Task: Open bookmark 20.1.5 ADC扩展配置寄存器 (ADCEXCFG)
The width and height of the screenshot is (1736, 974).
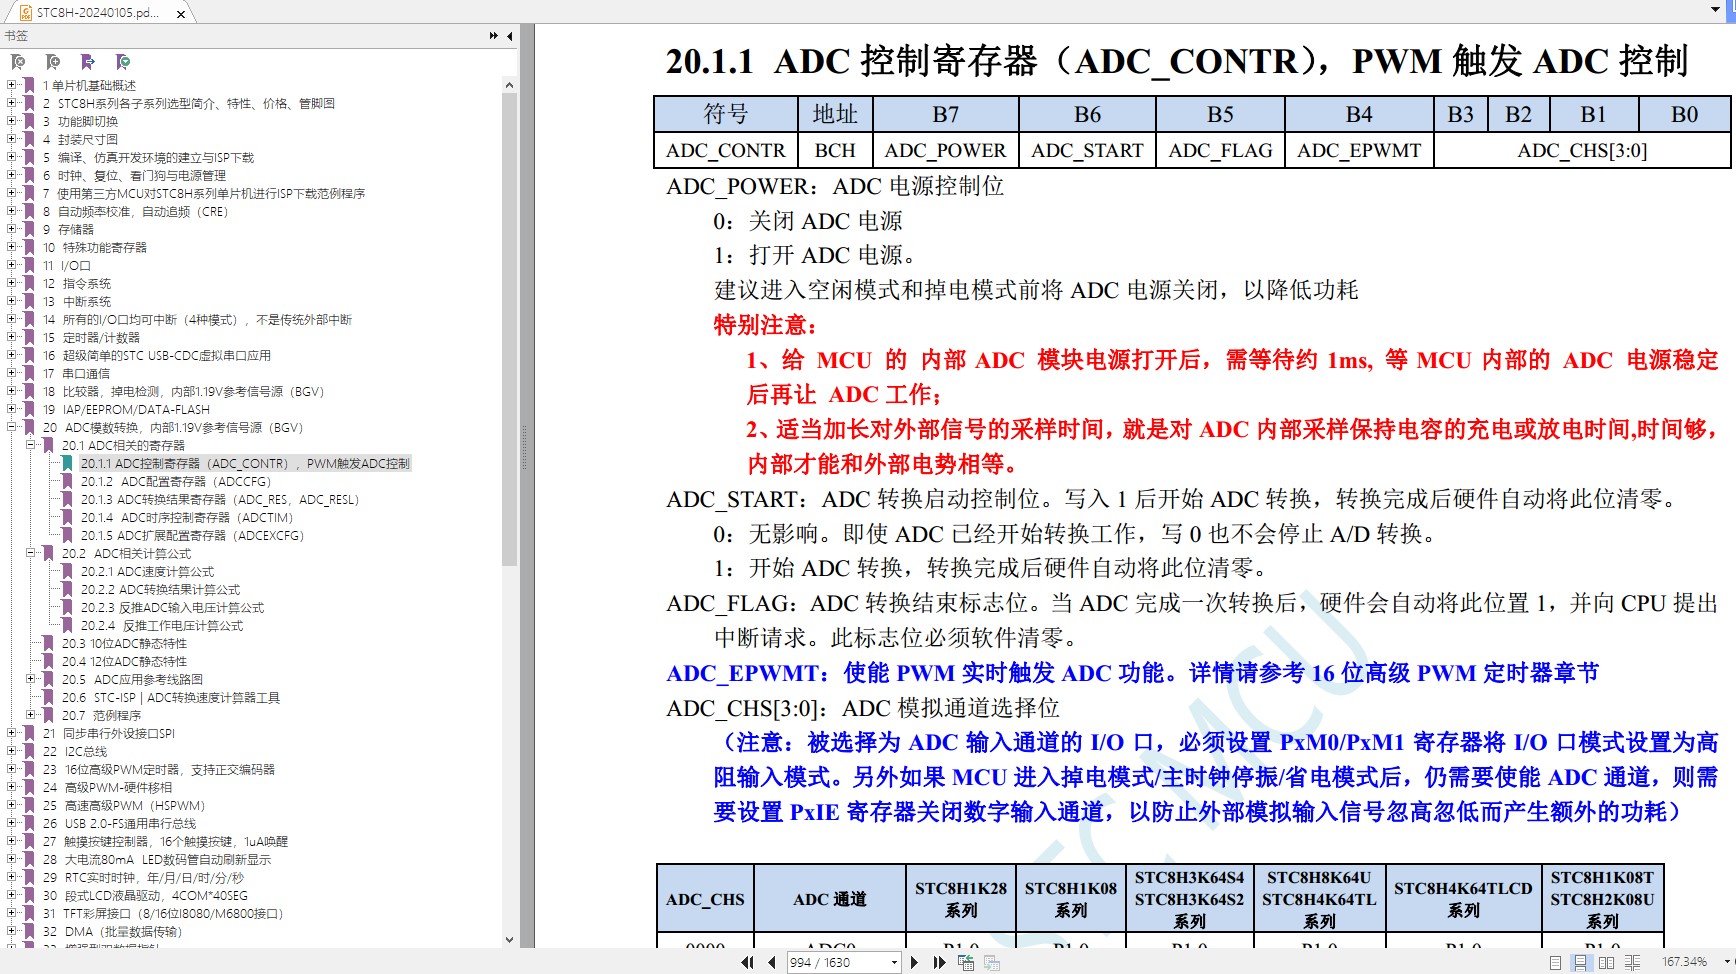Action: pyautogui.click(x=192, y=535)
